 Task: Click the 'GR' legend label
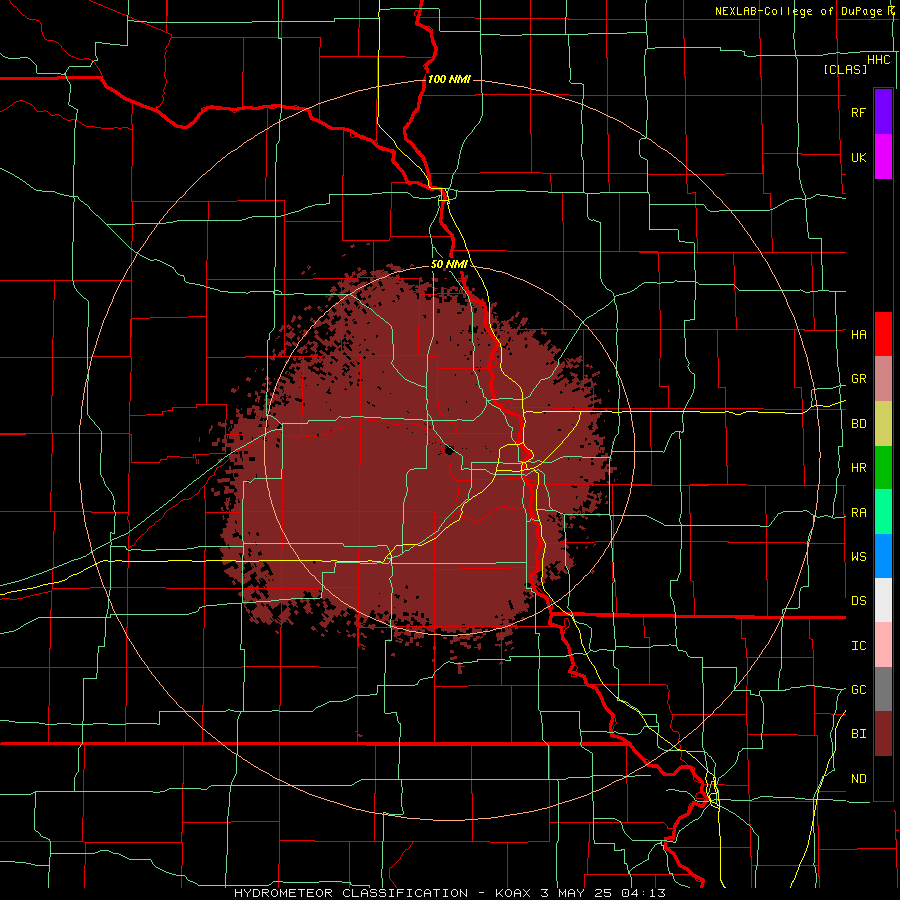pos(859,379)
